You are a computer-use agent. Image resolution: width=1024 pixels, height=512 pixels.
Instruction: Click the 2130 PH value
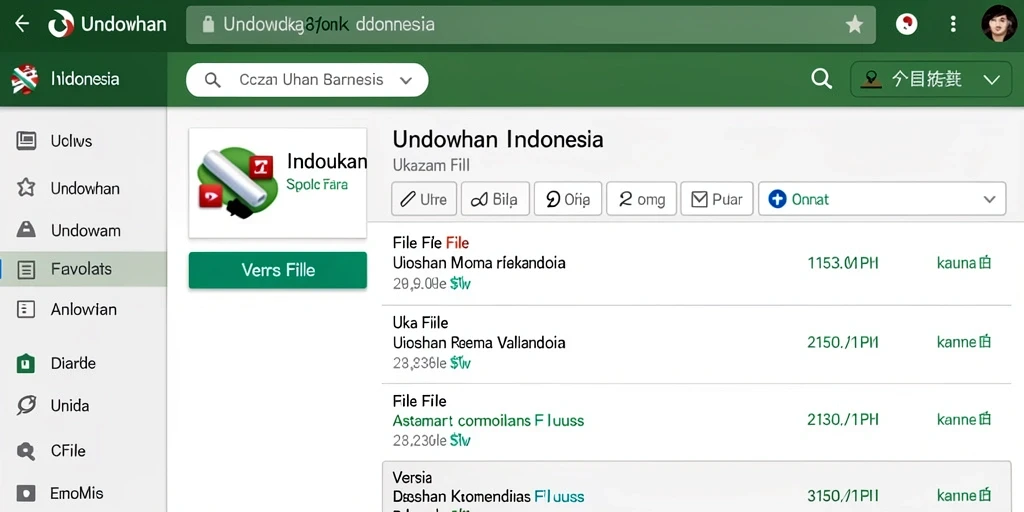click(842, 419)
